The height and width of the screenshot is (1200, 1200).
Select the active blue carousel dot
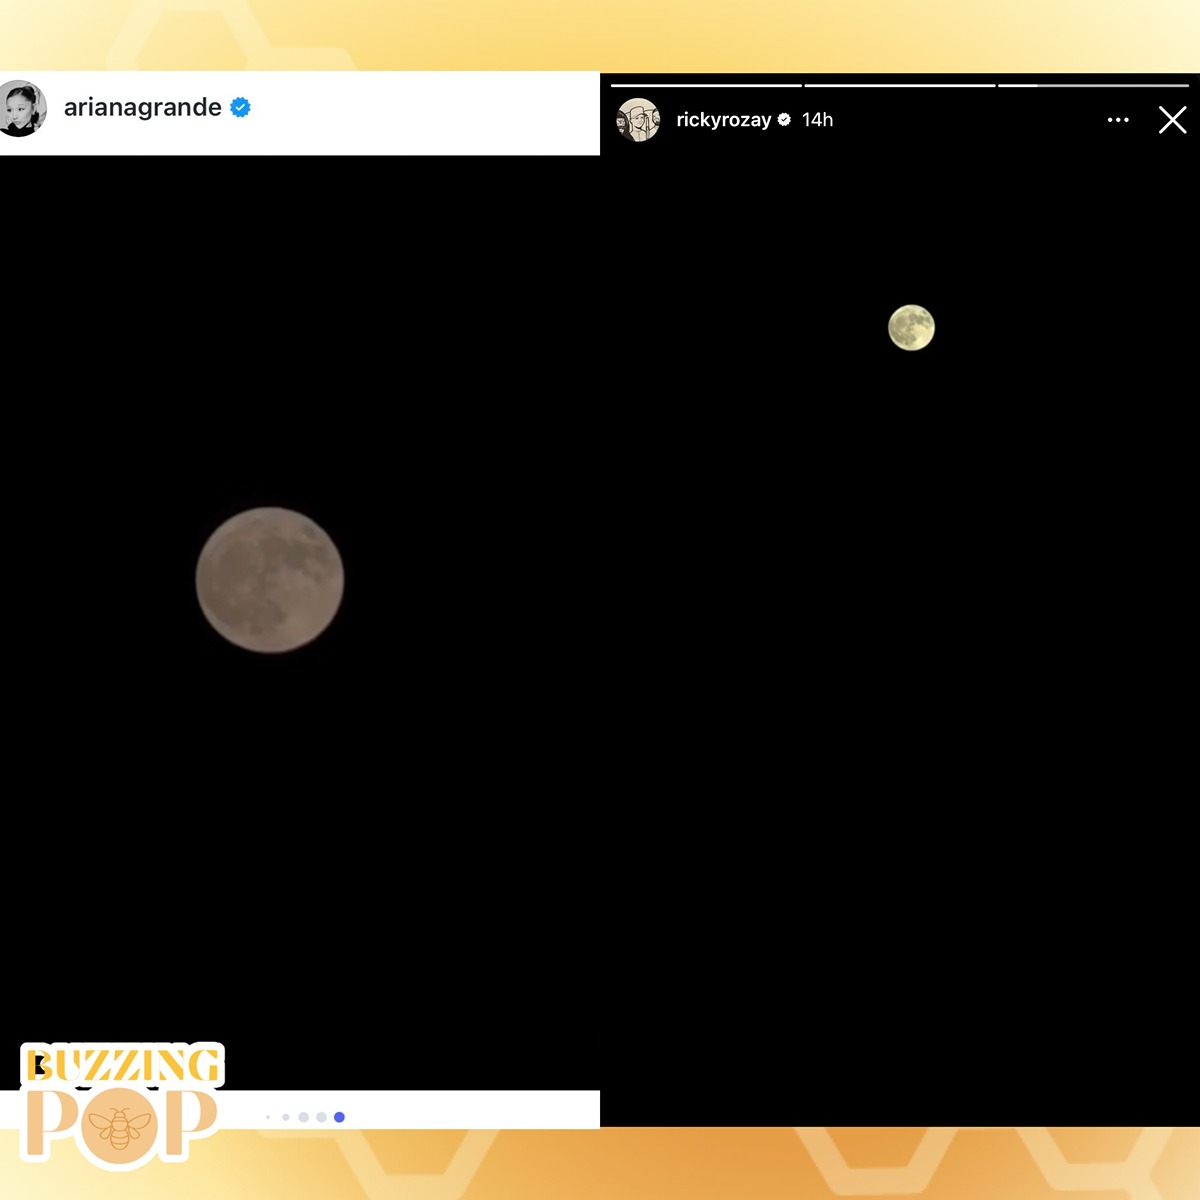pos(339,1117)
